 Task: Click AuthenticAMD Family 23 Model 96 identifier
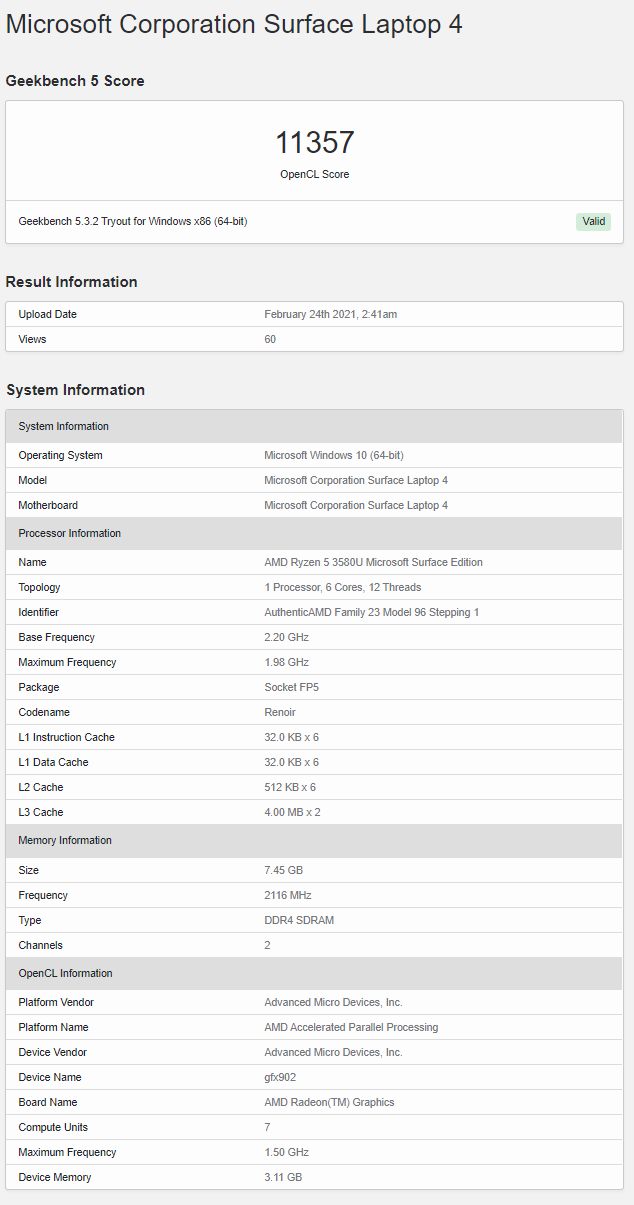click(372, 612)
